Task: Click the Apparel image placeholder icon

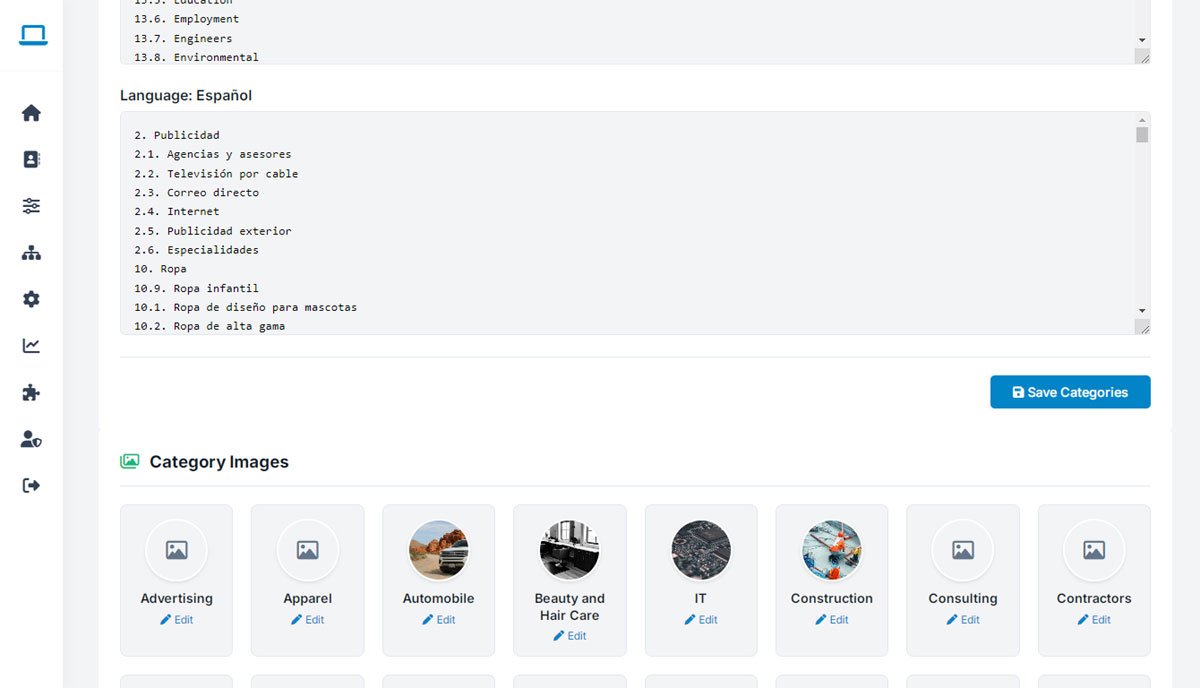Action: (307, 550)
